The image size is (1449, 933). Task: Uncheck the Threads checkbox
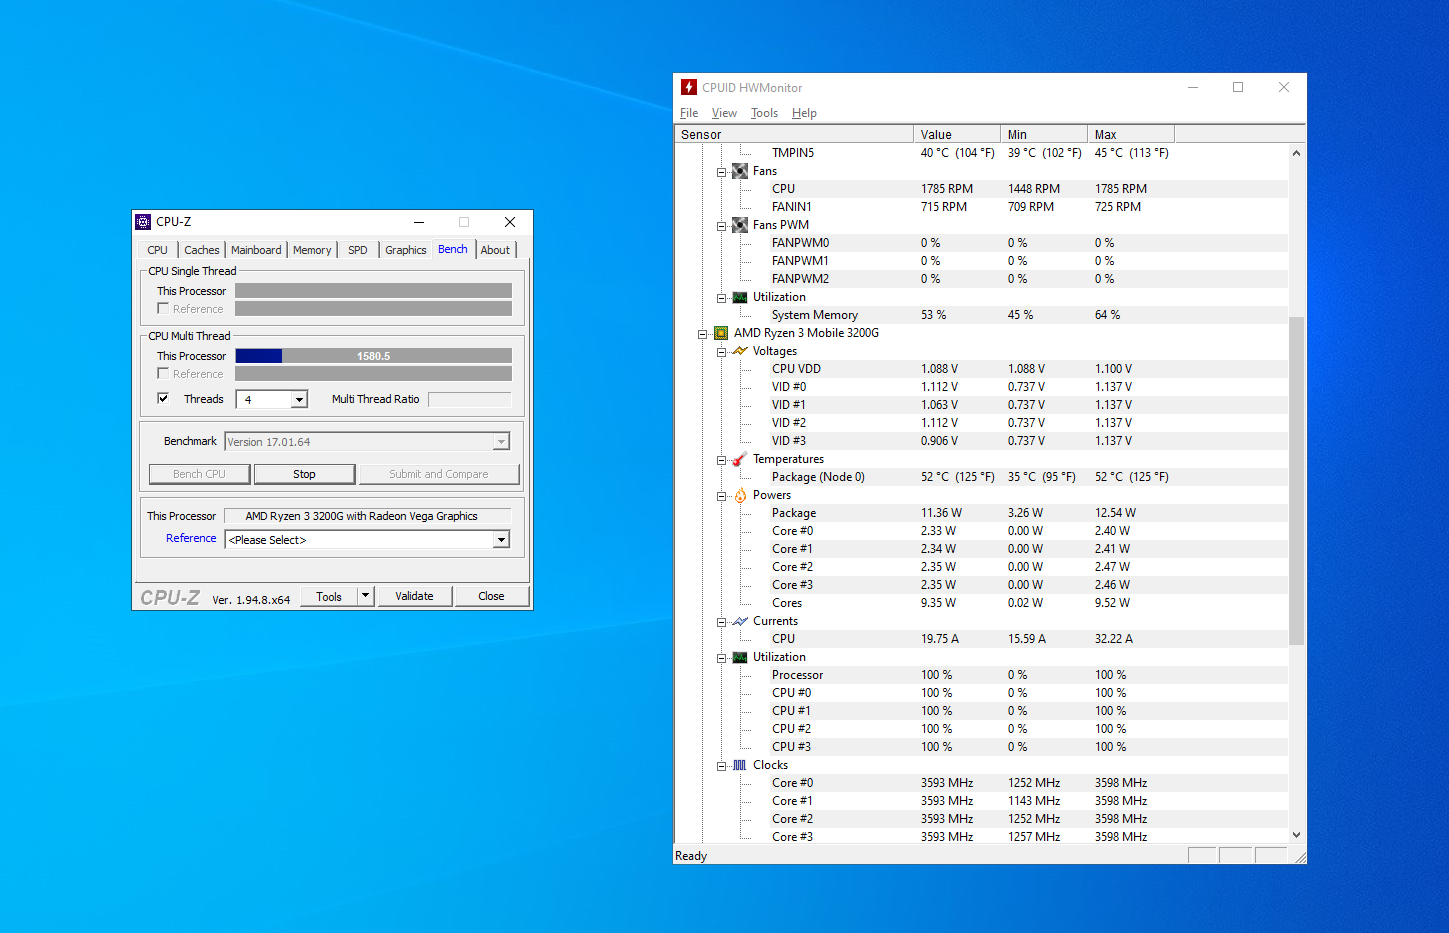click(163, 399)
